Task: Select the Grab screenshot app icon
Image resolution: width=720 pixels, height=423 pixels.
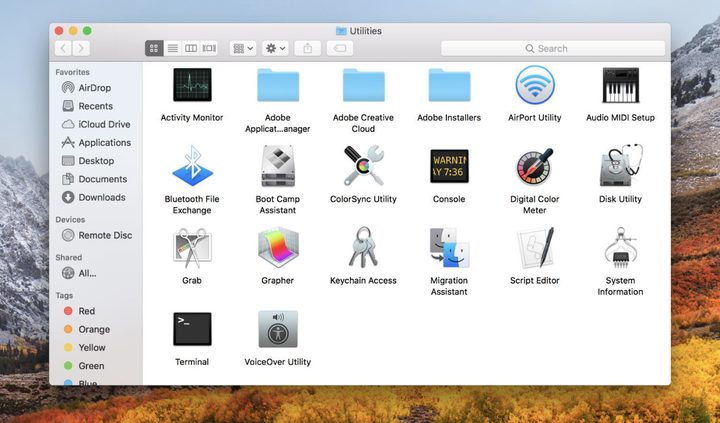Action: pyautogui.click(x=192, y=248)
